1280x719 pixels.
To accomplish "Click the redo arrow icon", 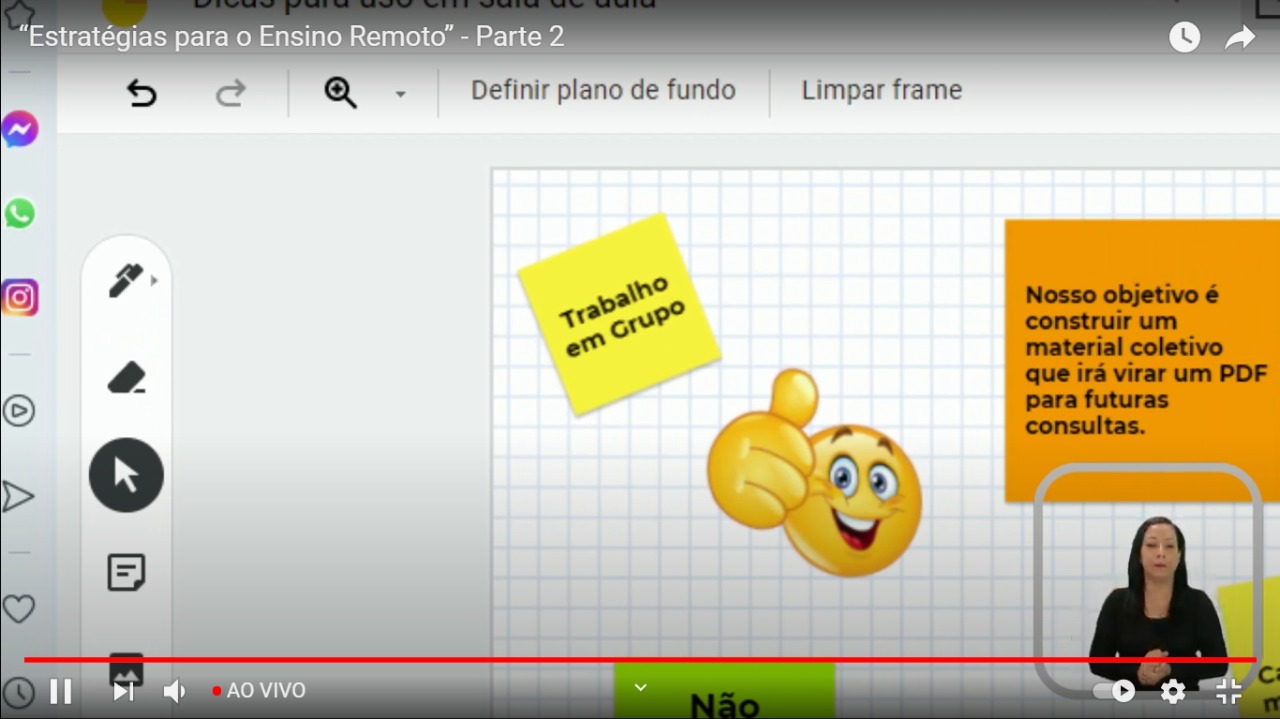I will tap(231, 93).
